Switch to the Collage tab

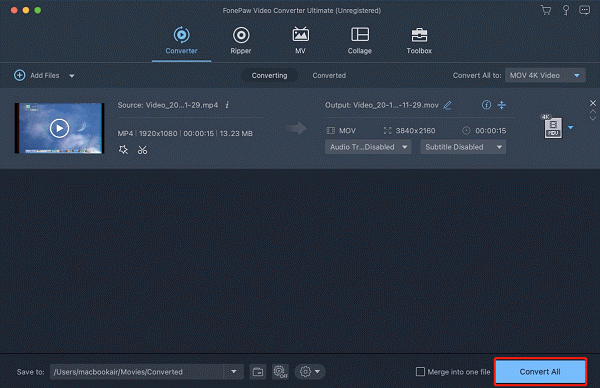360,41
